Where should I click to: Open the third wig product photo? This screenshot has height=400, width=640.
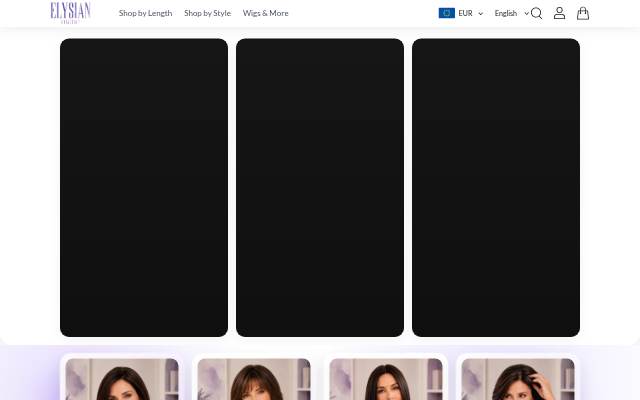tap(386, 379)
